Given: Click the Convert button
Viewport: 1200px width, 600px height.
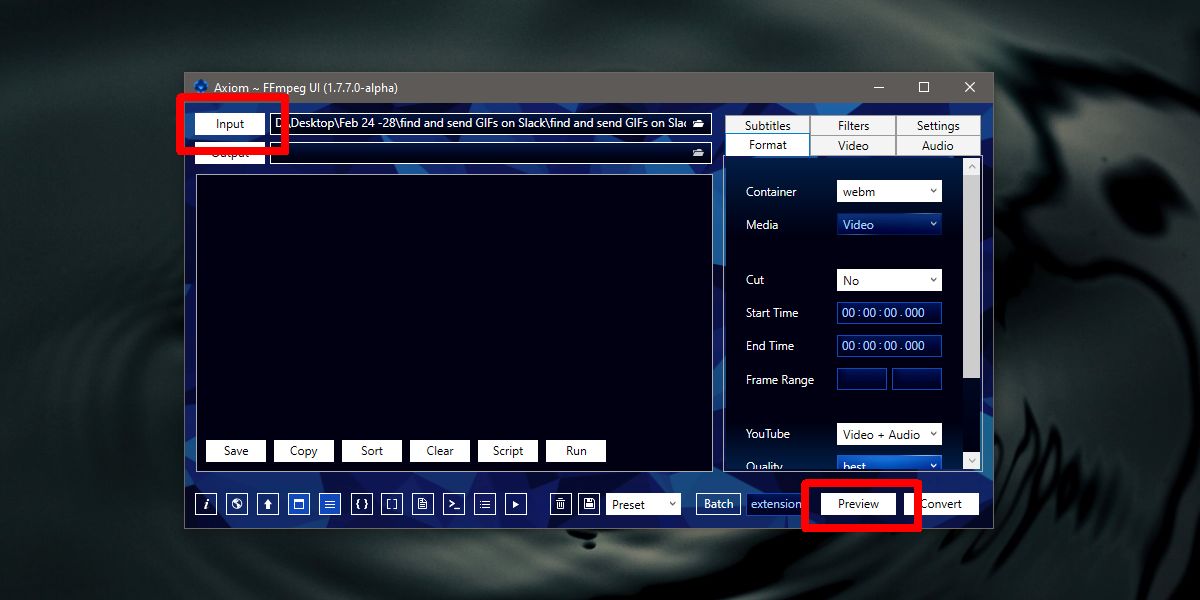Looking at the screenshot, I should (x=941, y=504).
